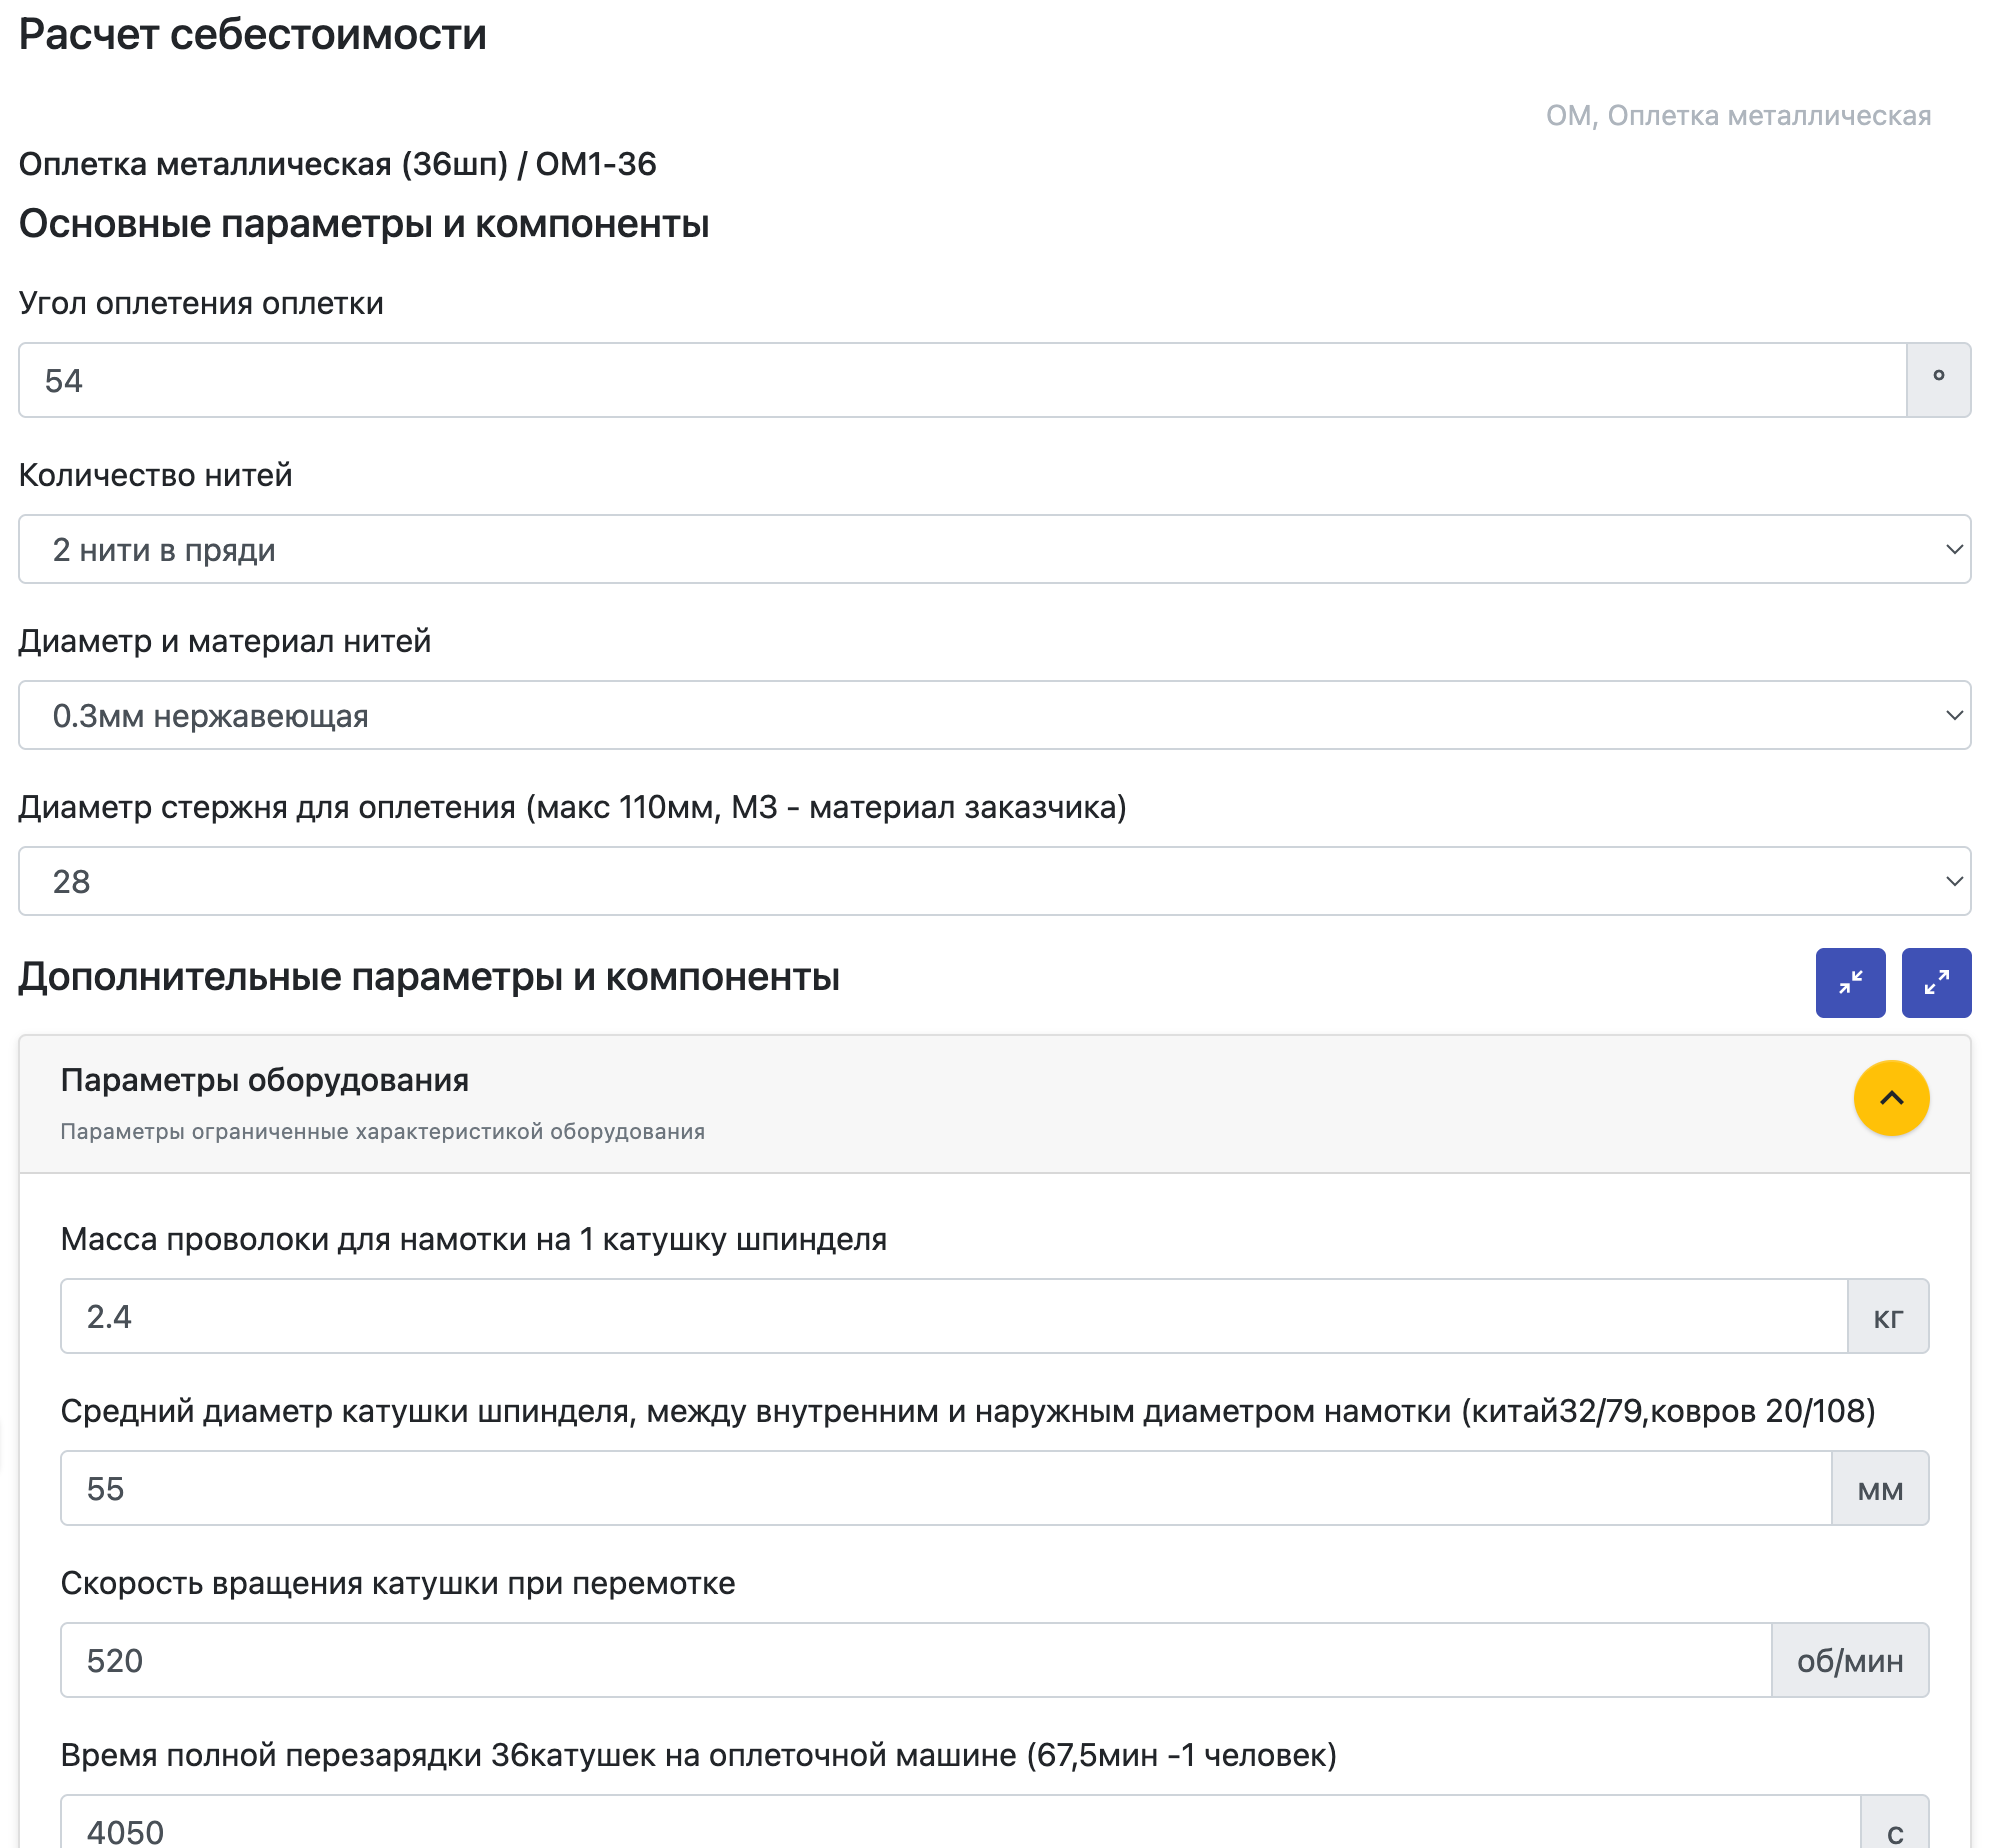The image size is (2008, 1848).
Task: Click the Основные параметры и компоненты section heading
Action: click(365, 224)
